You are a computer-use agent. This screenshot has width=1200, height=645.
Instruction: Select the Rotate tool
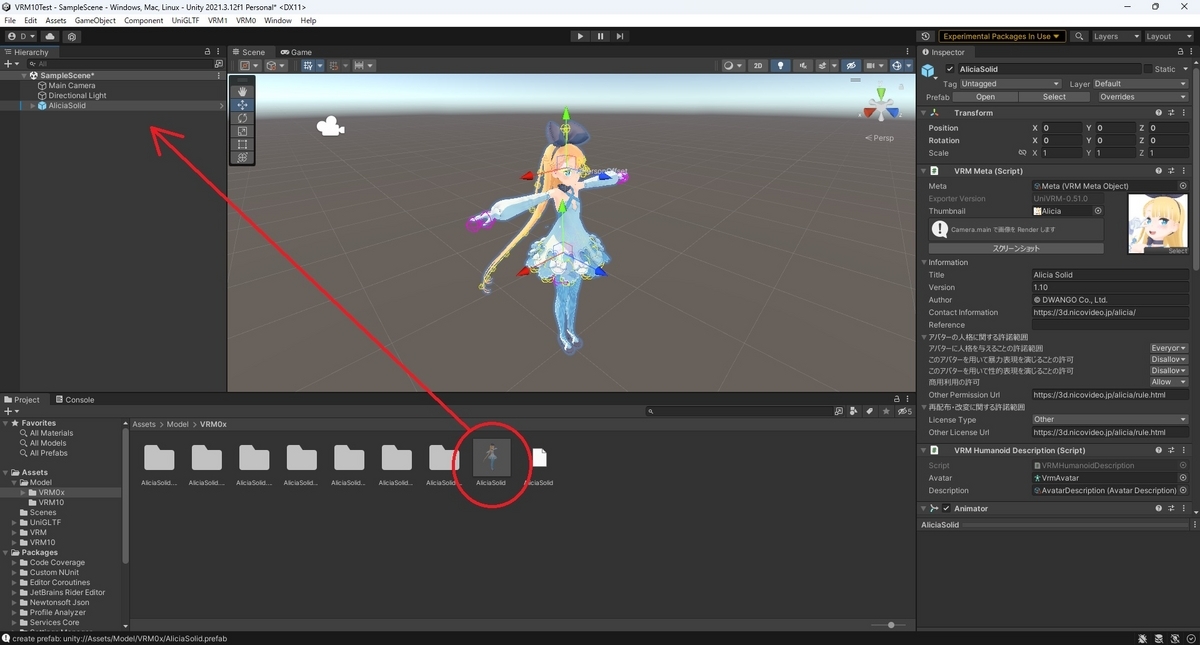point(242,118)
